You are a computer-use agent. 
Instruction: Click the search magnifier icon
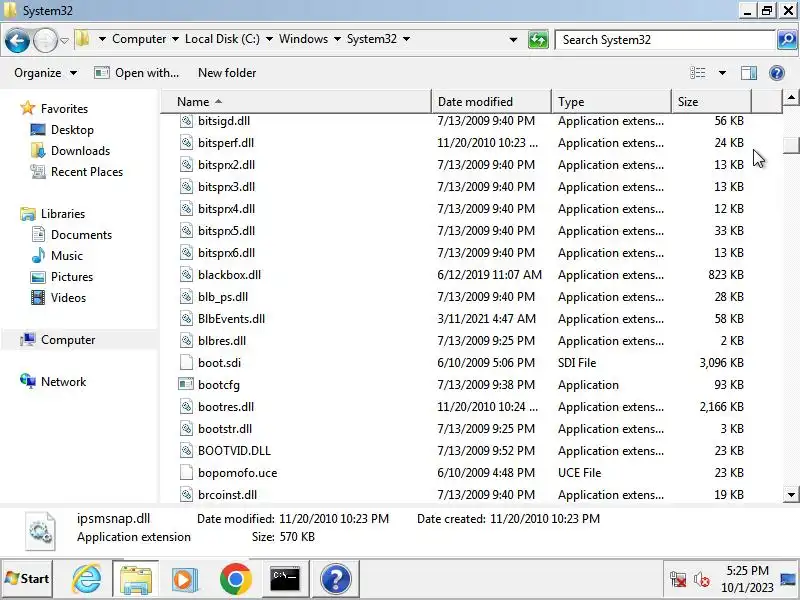(x=787, y=39)
